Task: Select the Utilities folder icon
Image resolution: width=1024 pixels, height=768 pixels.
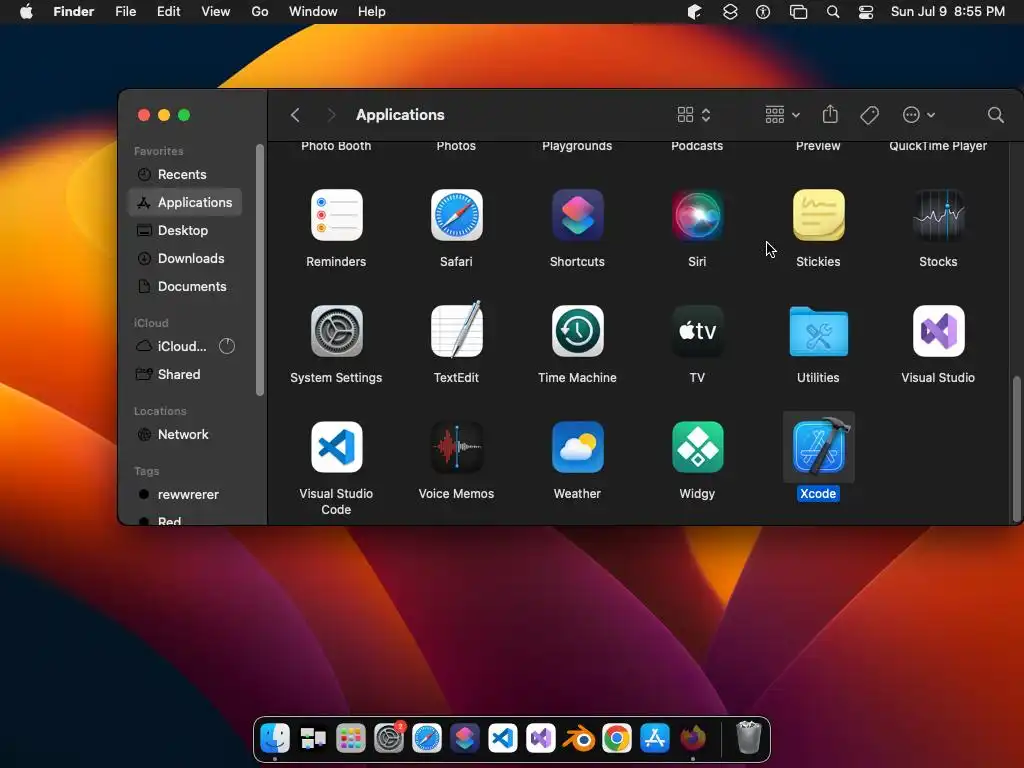Action: 818,331
